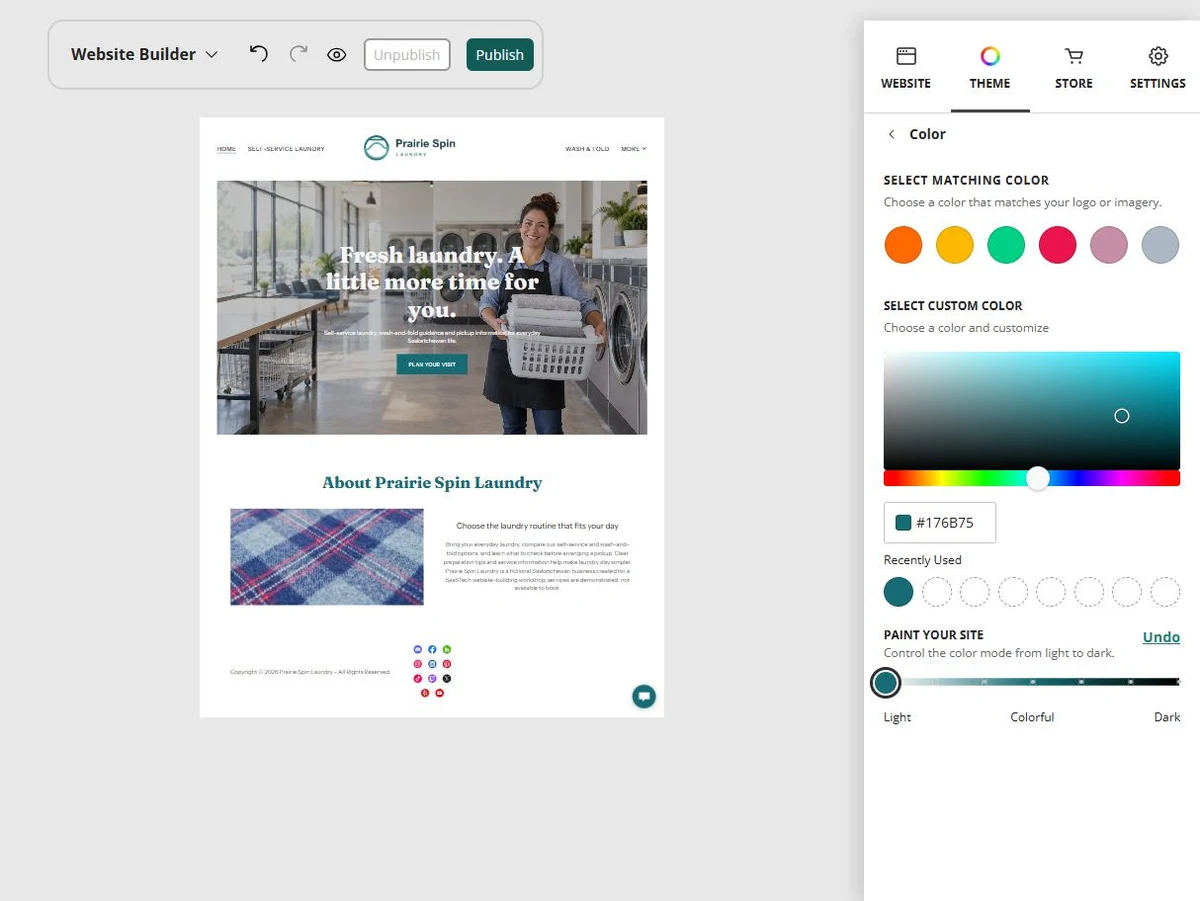Viewport: 1200px width, 901px height.
Task: Choose the recently used teal swatch
Action: (x=899, y=592)
